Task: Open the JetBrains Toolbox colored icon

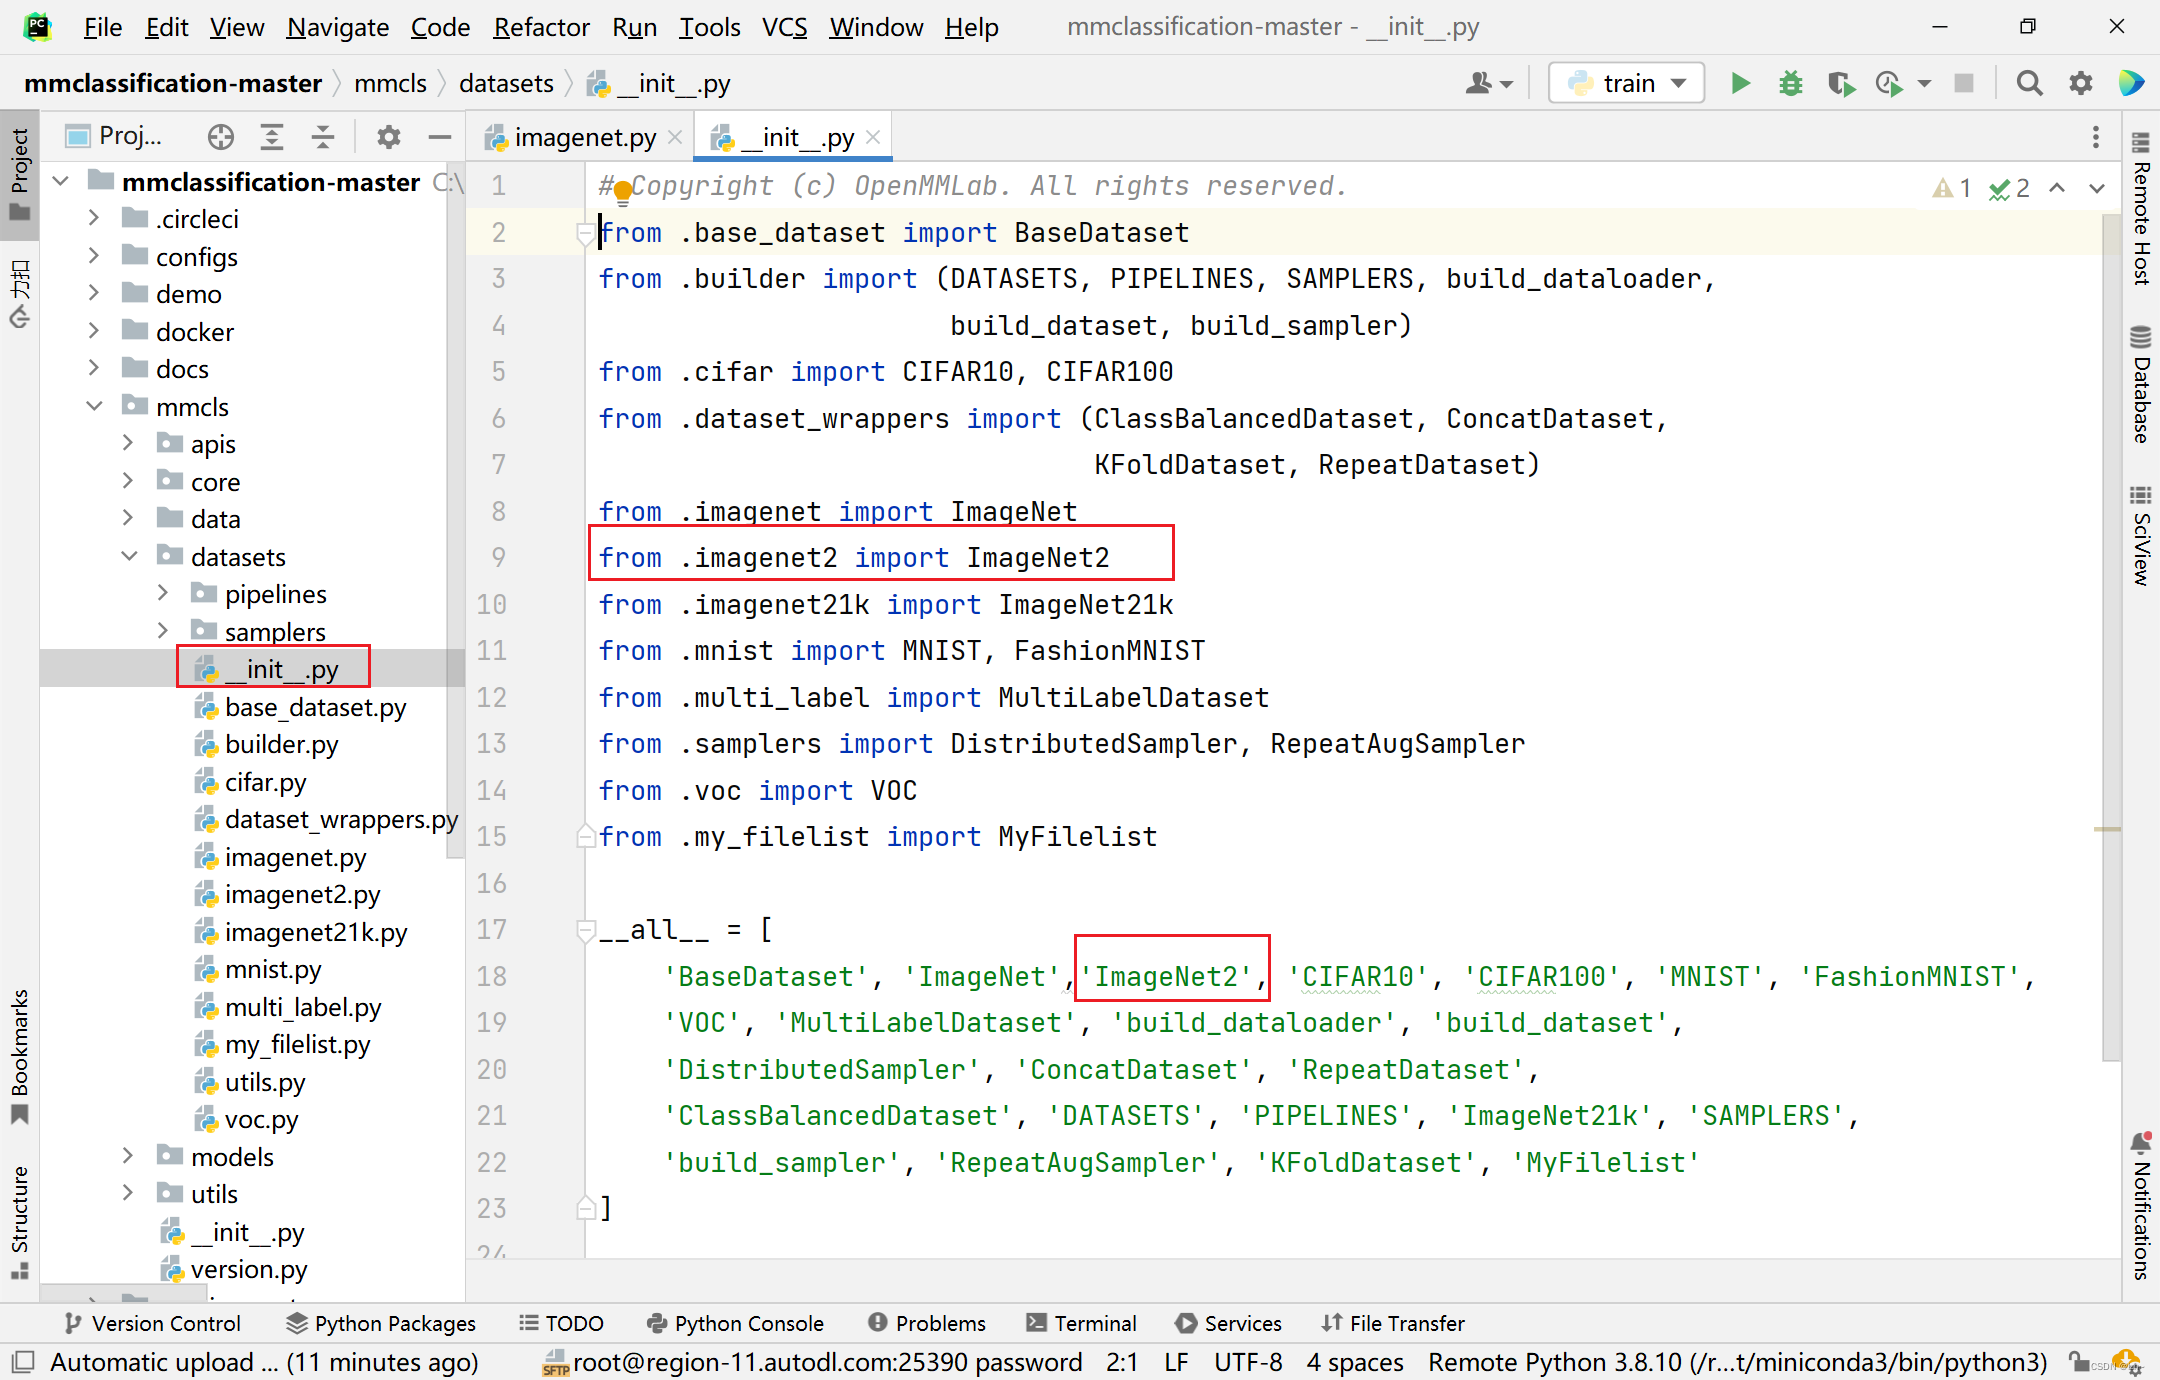Action: pos(2131,83)
